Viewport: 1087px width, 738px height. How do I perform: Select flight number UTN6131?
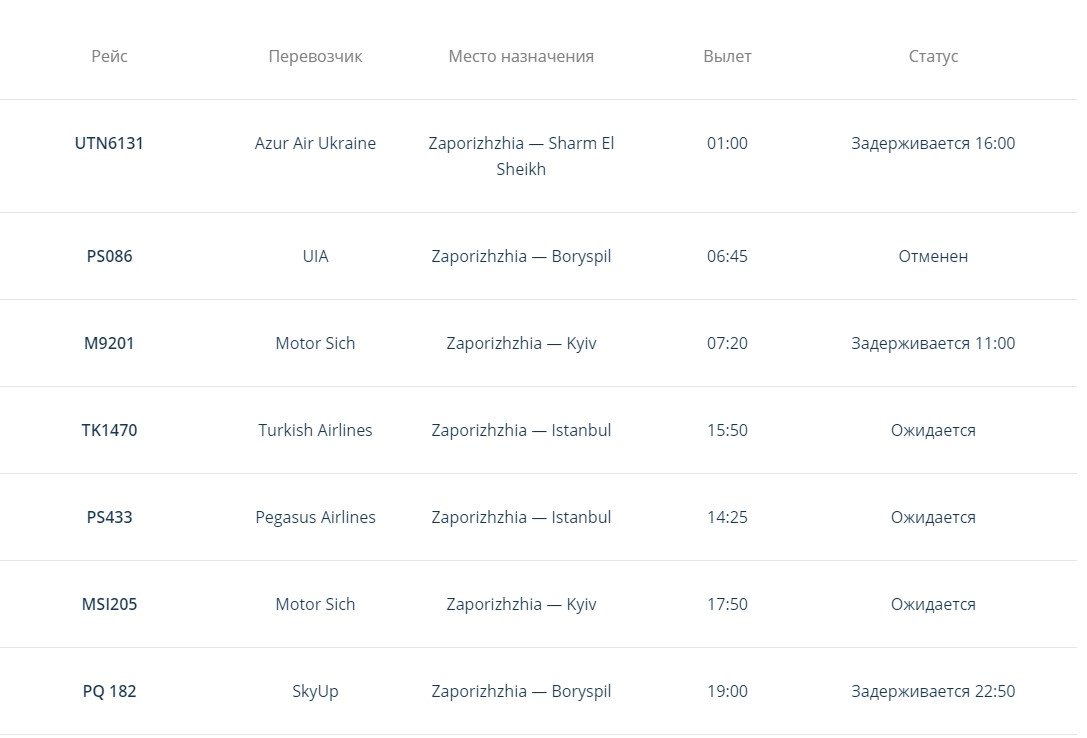(x=109, y=143)
